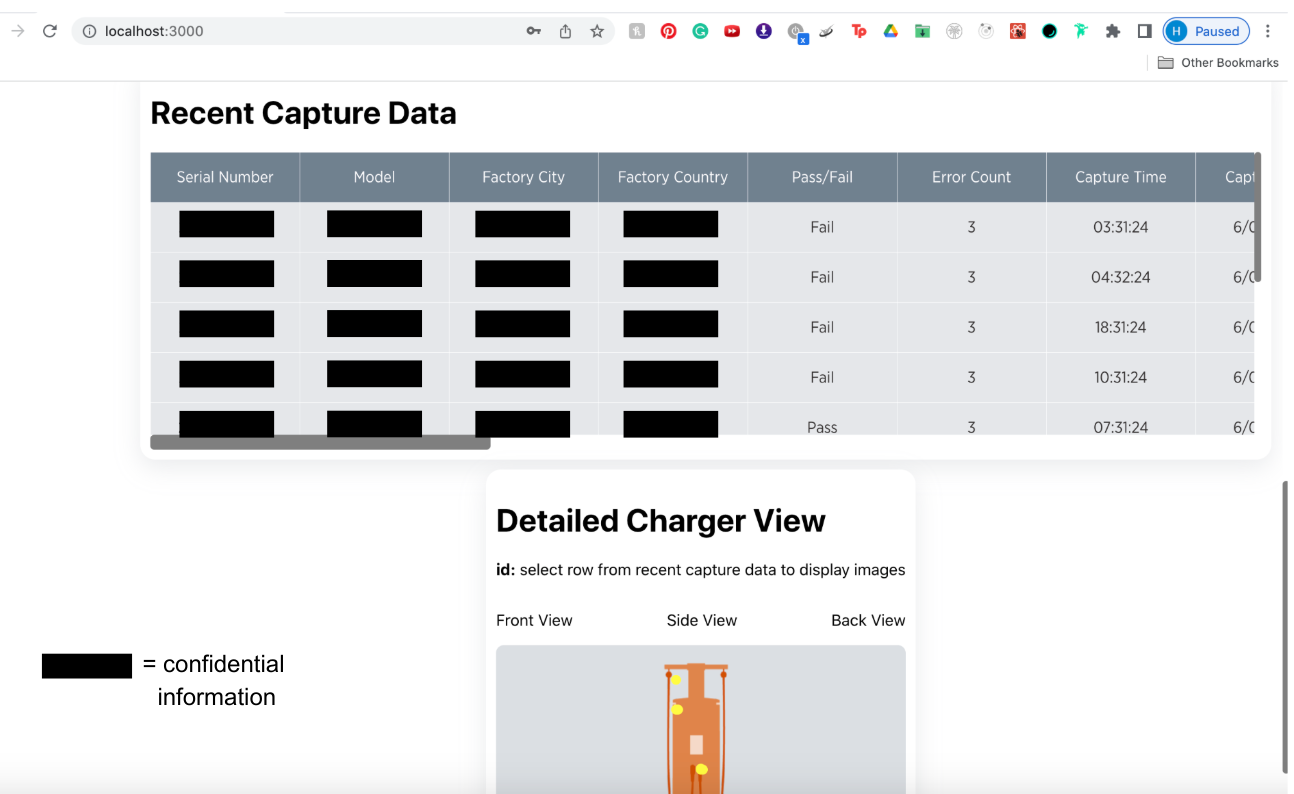View site information for localhost

(88, 31)
